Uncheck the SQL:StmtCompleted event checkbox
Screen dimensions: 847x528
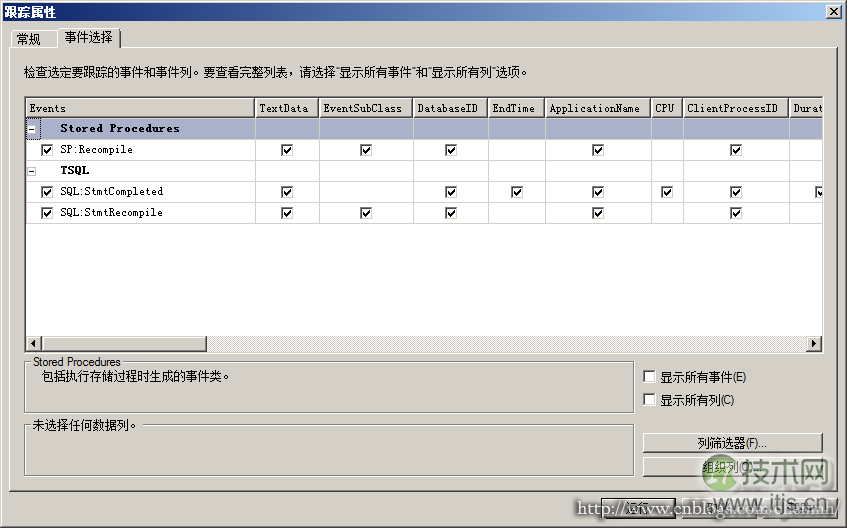(x=47, y=192)
